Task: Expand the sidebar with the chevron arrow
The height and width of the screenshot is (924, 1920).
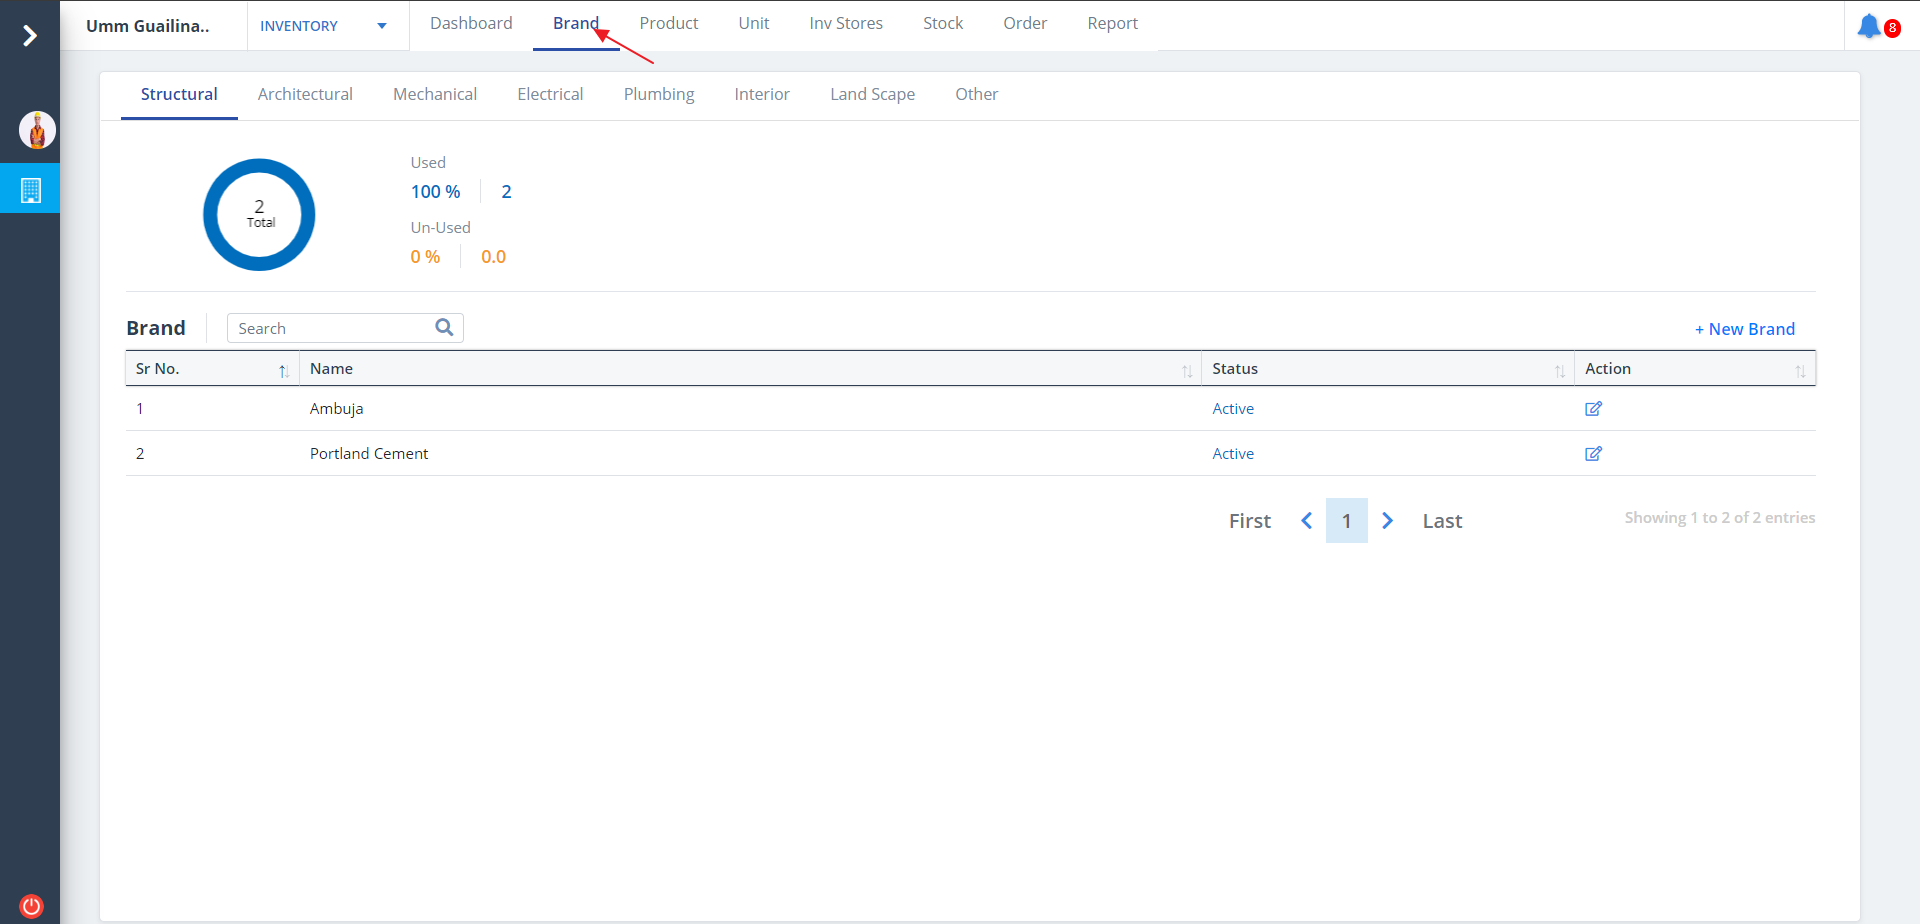Action: point(30,36)
